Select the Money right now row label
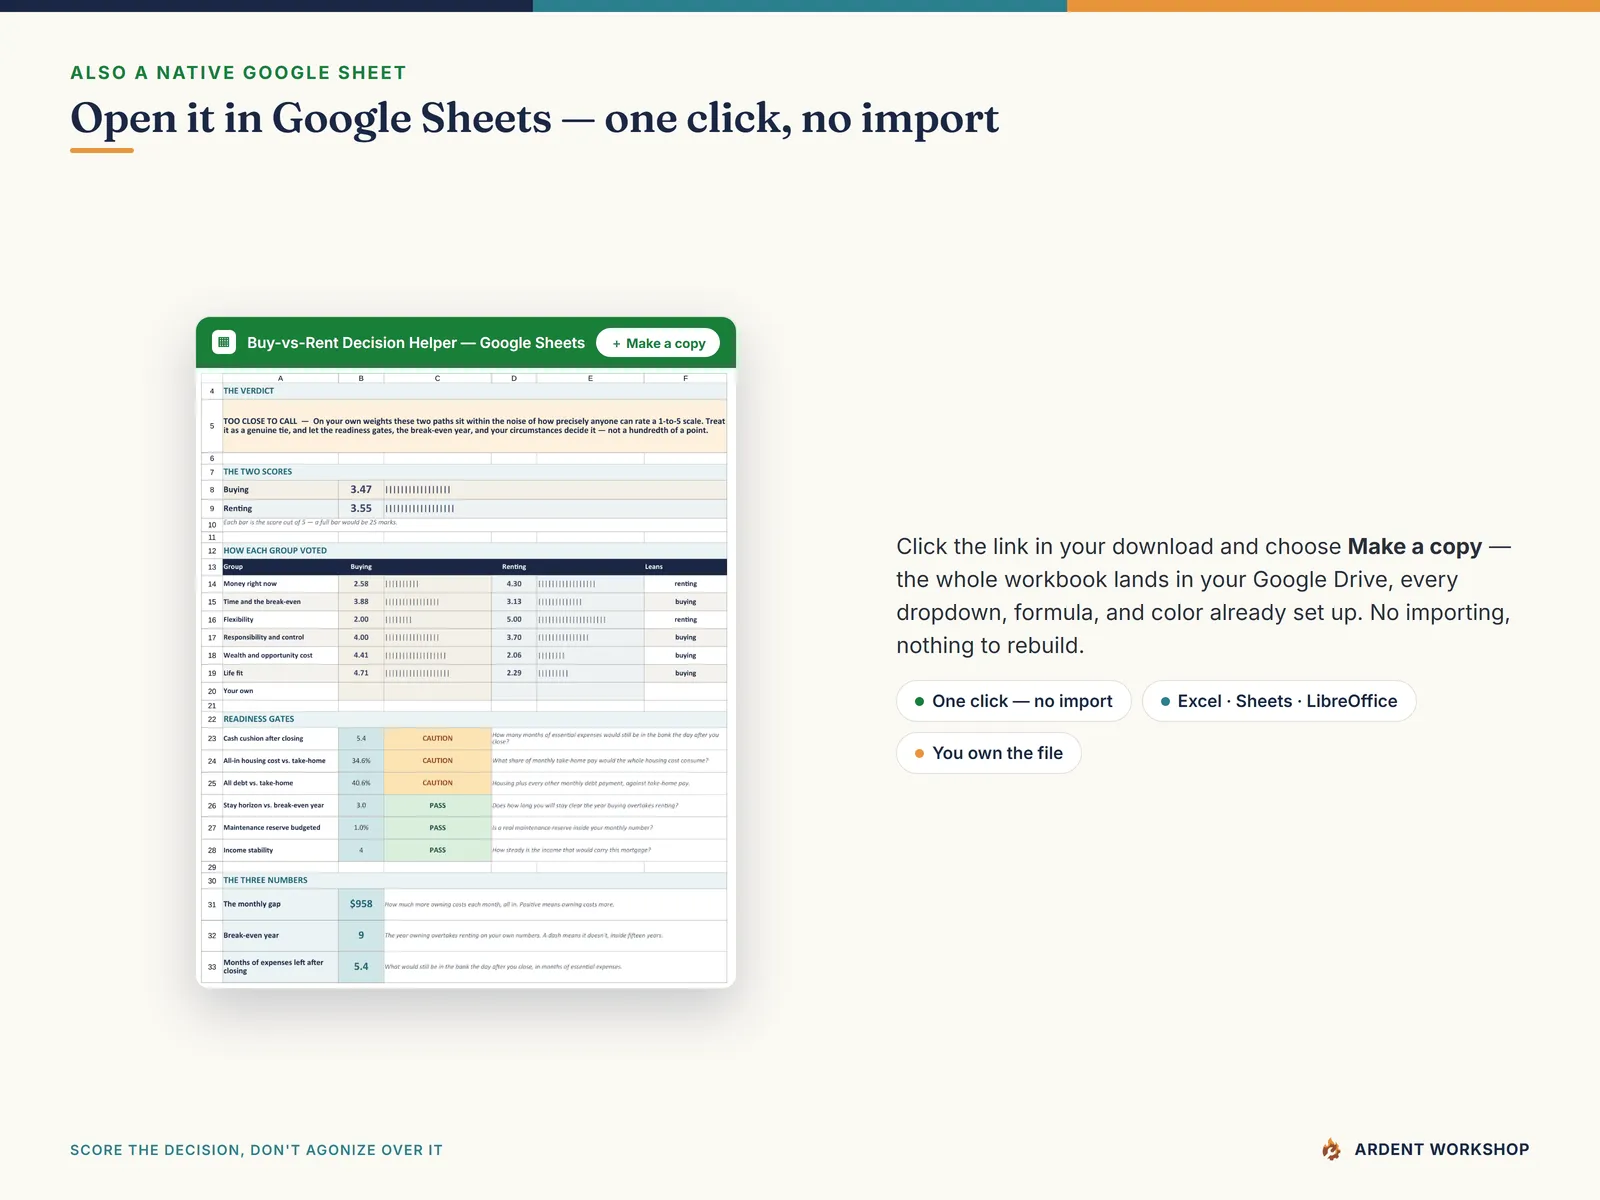 coord(250,584)
